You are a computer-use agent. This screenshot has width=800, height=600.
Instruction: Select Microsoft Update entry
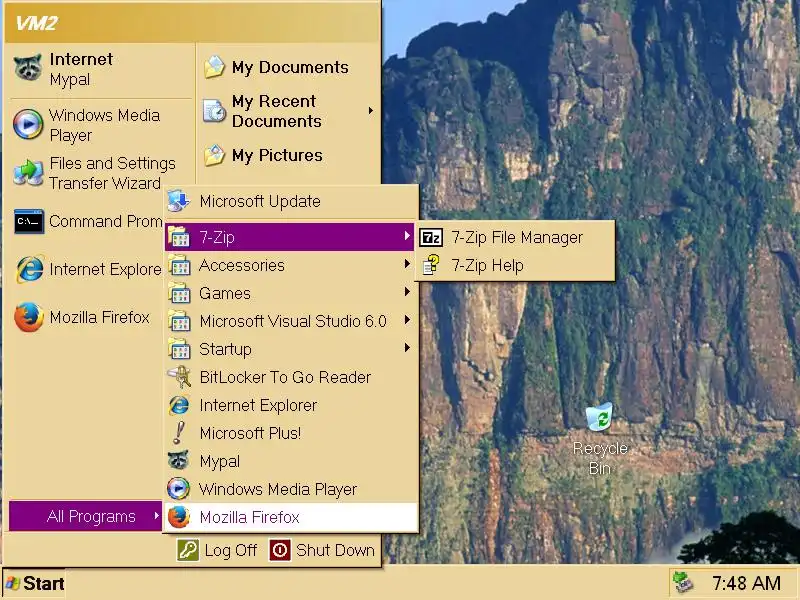coord(291,201)
